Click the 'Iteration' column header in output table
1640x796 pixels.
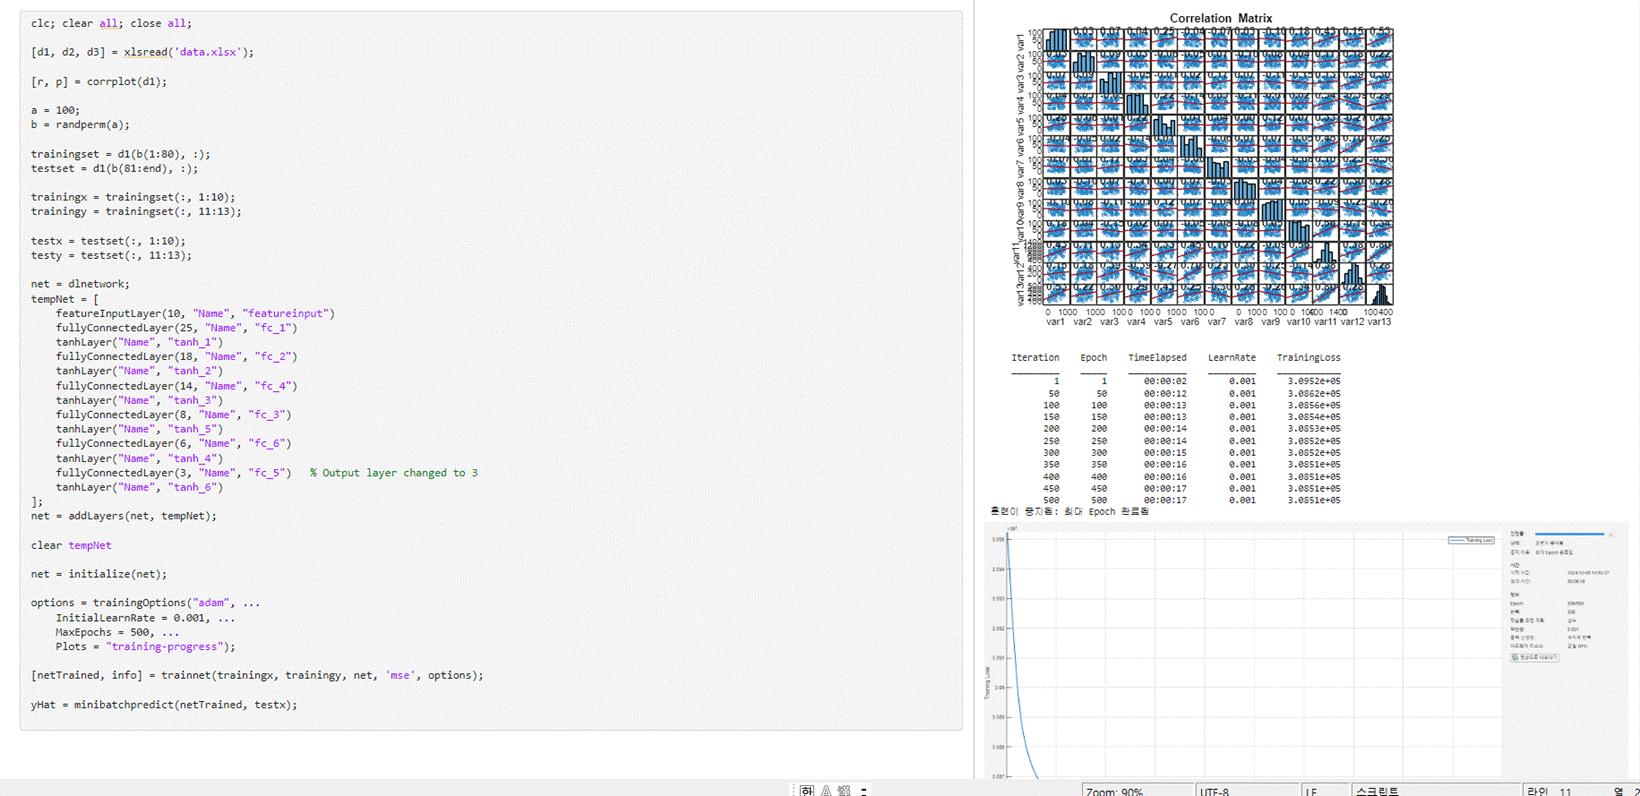pos(1035,357)
